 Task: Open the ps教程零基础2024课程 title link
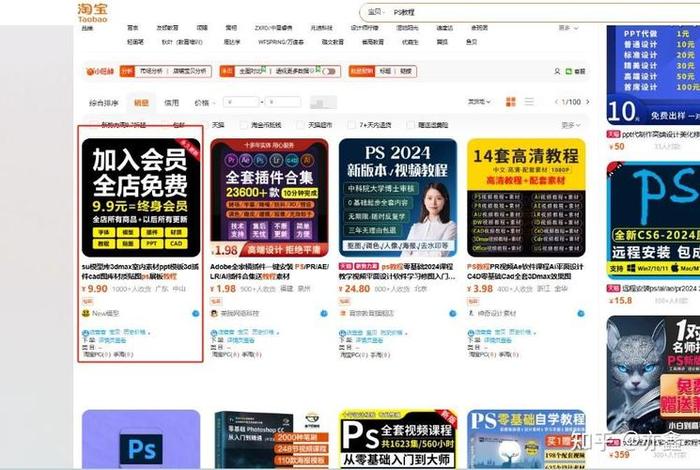(397, 271)
